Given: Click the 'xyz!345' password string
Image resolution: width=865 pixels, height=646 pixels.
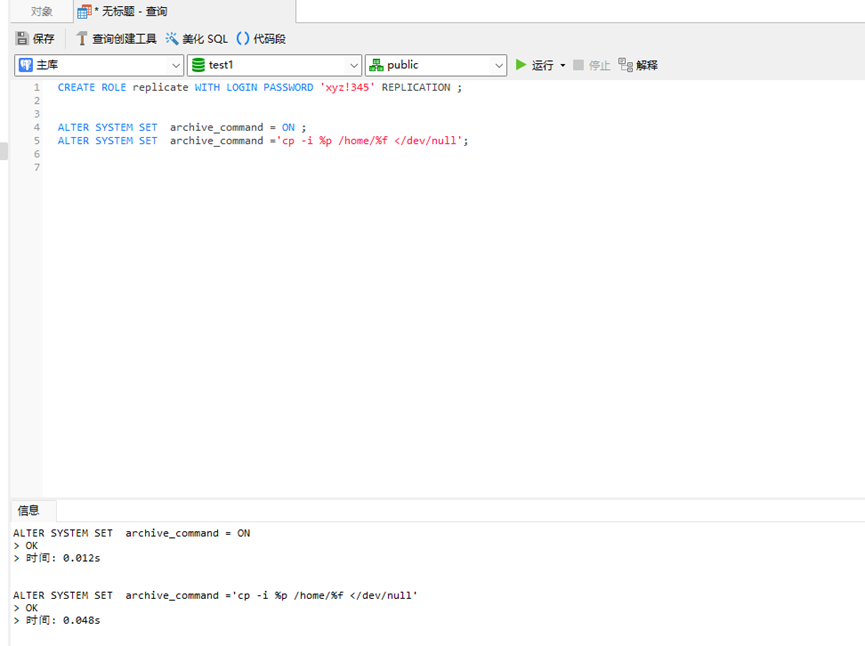Looking at the screenshot, I should [x=347, y=87].
